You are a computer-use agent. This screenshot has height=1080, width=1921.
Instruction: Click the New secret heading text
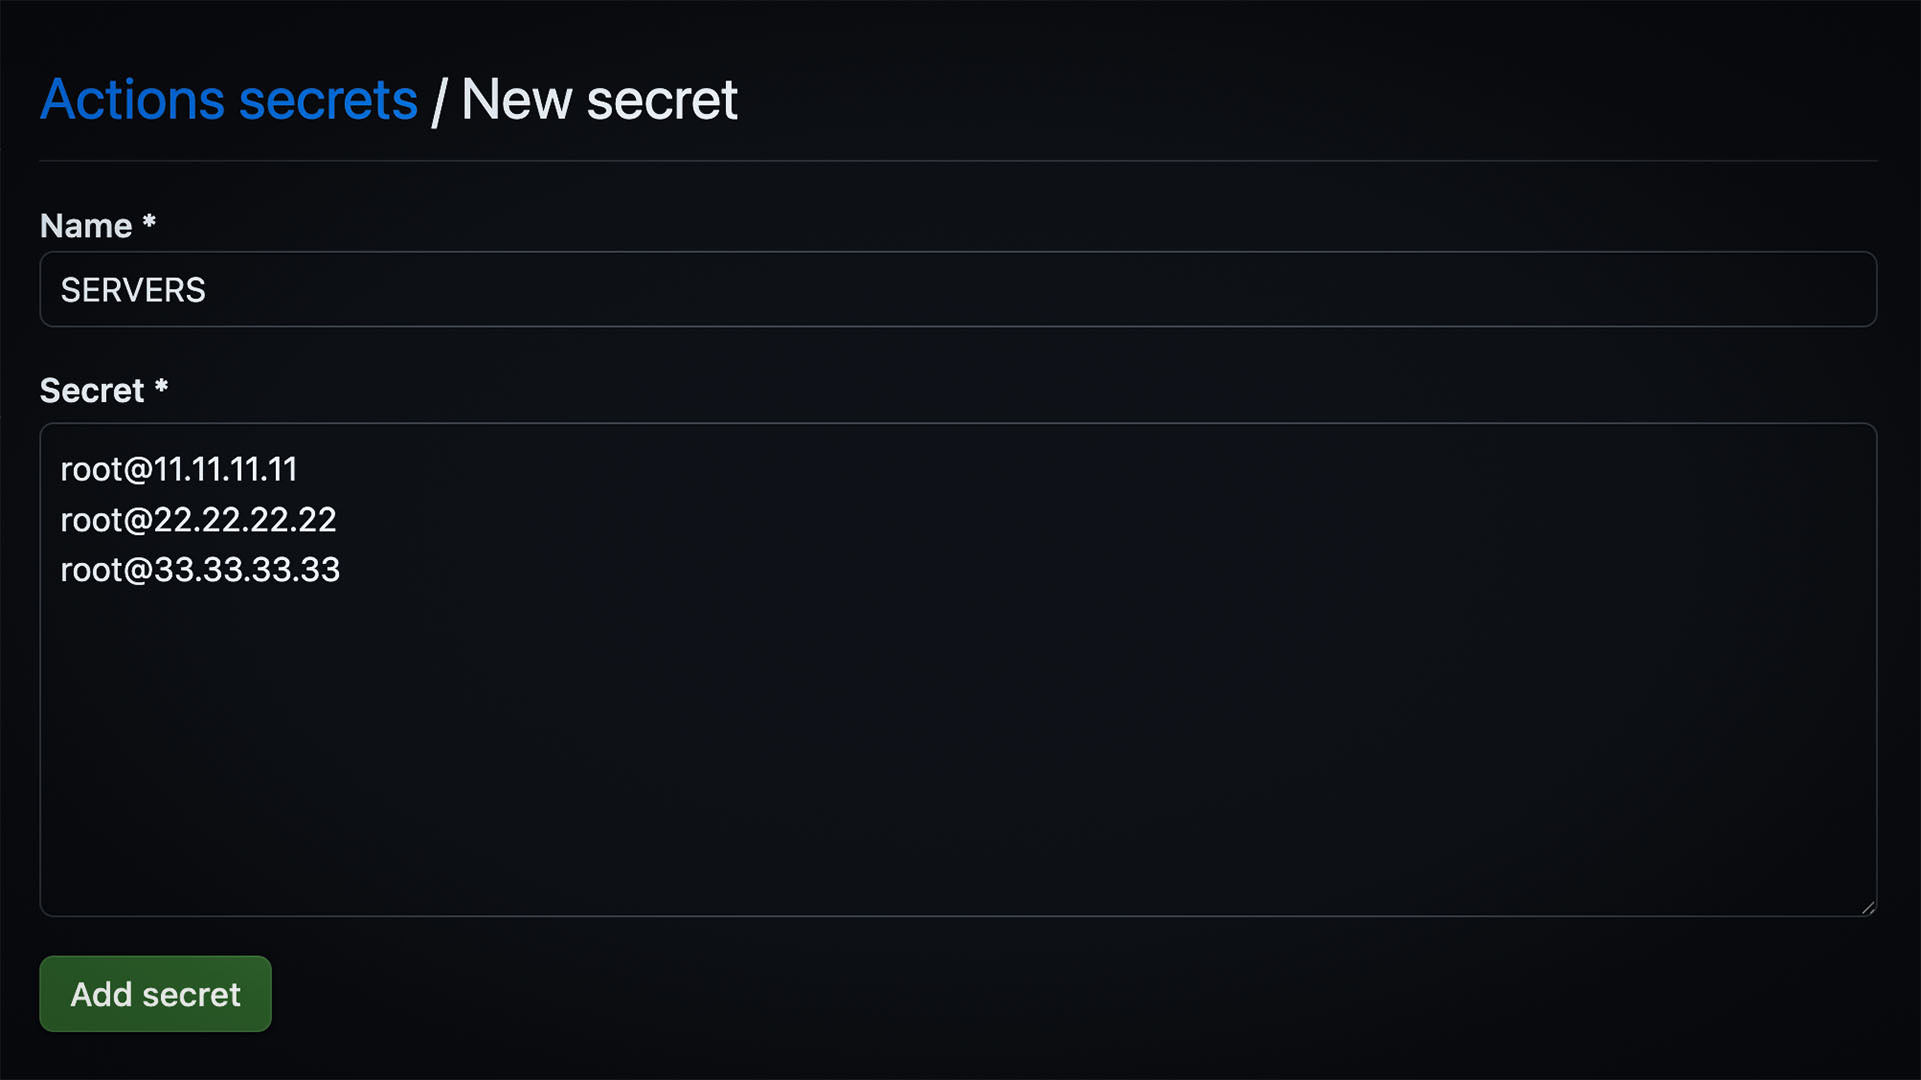pyautogui.click(x=598, y=99)
